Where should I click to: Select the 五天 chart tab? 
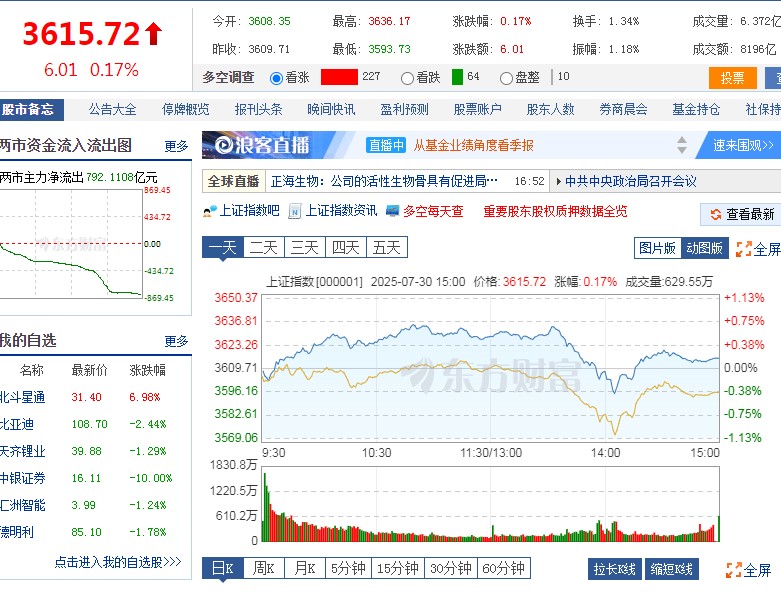click(387, 247)
